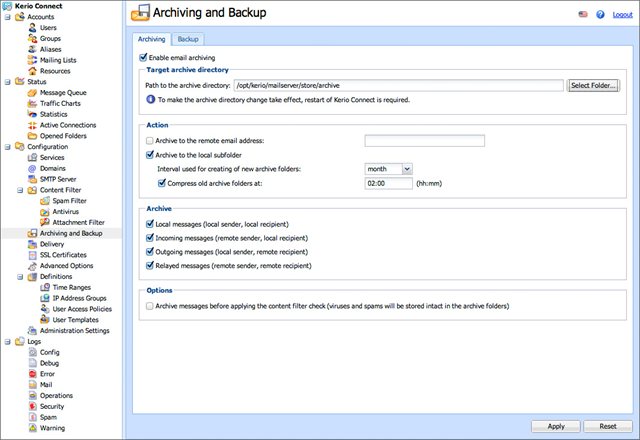Select the Archiving tab
Screen dimensions: 640x440
151,39
